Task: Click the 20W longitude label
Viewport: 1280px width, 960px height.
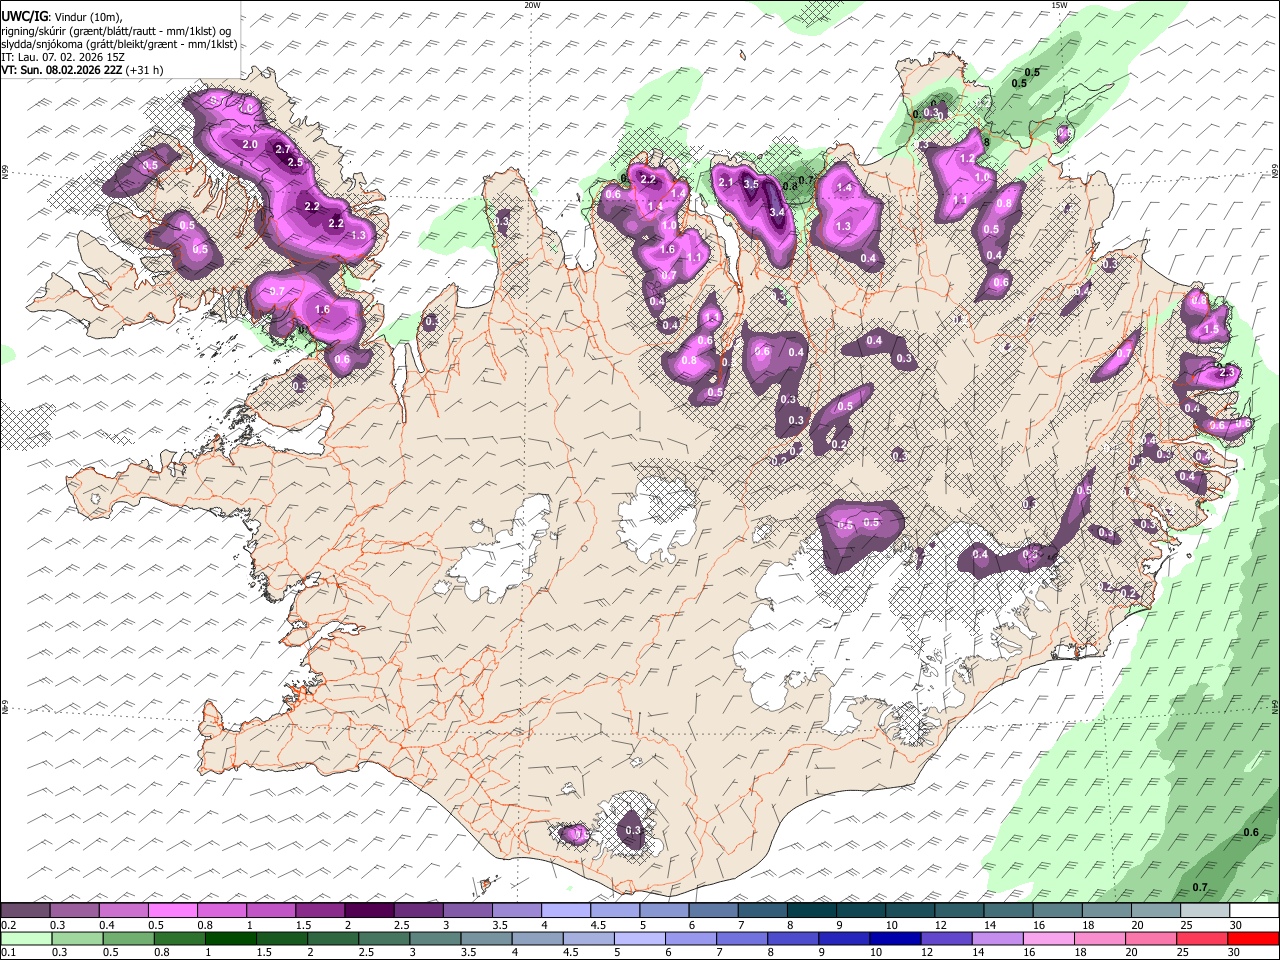Action: pyautogui.click(x=533, y=5)
